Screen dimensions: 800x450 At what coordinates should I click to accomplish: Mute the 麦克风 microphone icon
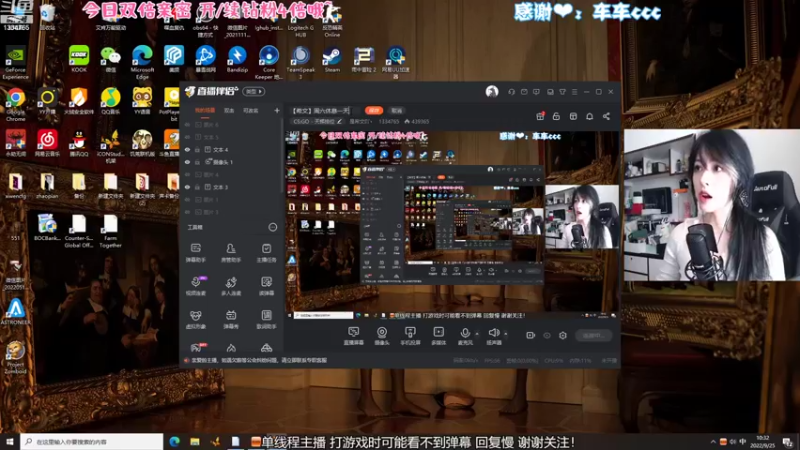pos(465,334)
